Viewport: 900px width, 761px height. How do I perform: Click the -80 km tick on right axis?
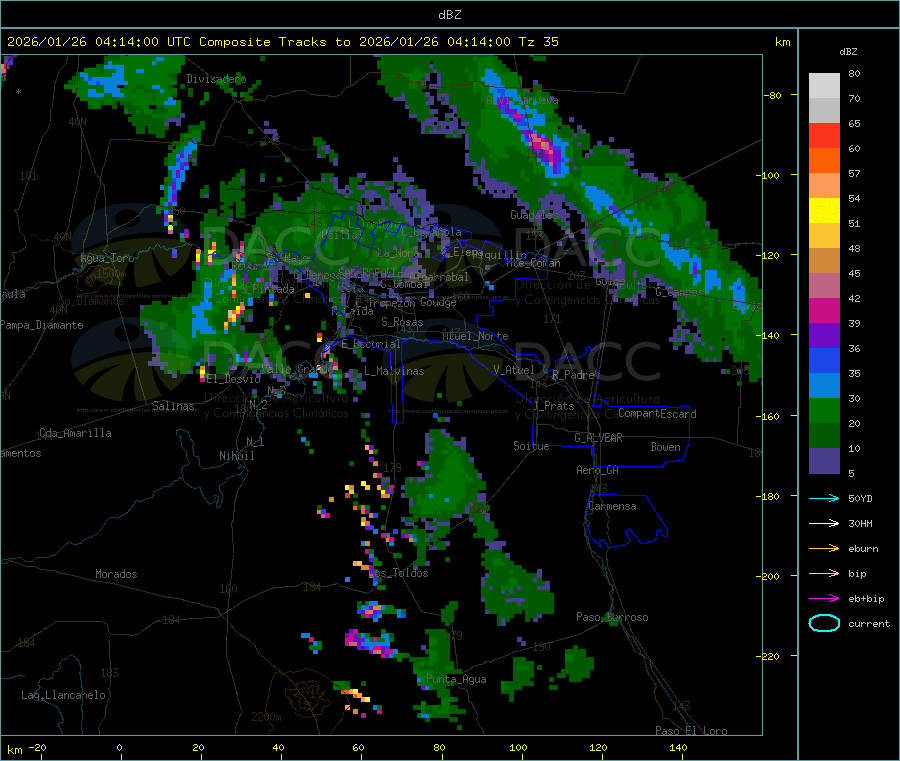pos(772,95)
